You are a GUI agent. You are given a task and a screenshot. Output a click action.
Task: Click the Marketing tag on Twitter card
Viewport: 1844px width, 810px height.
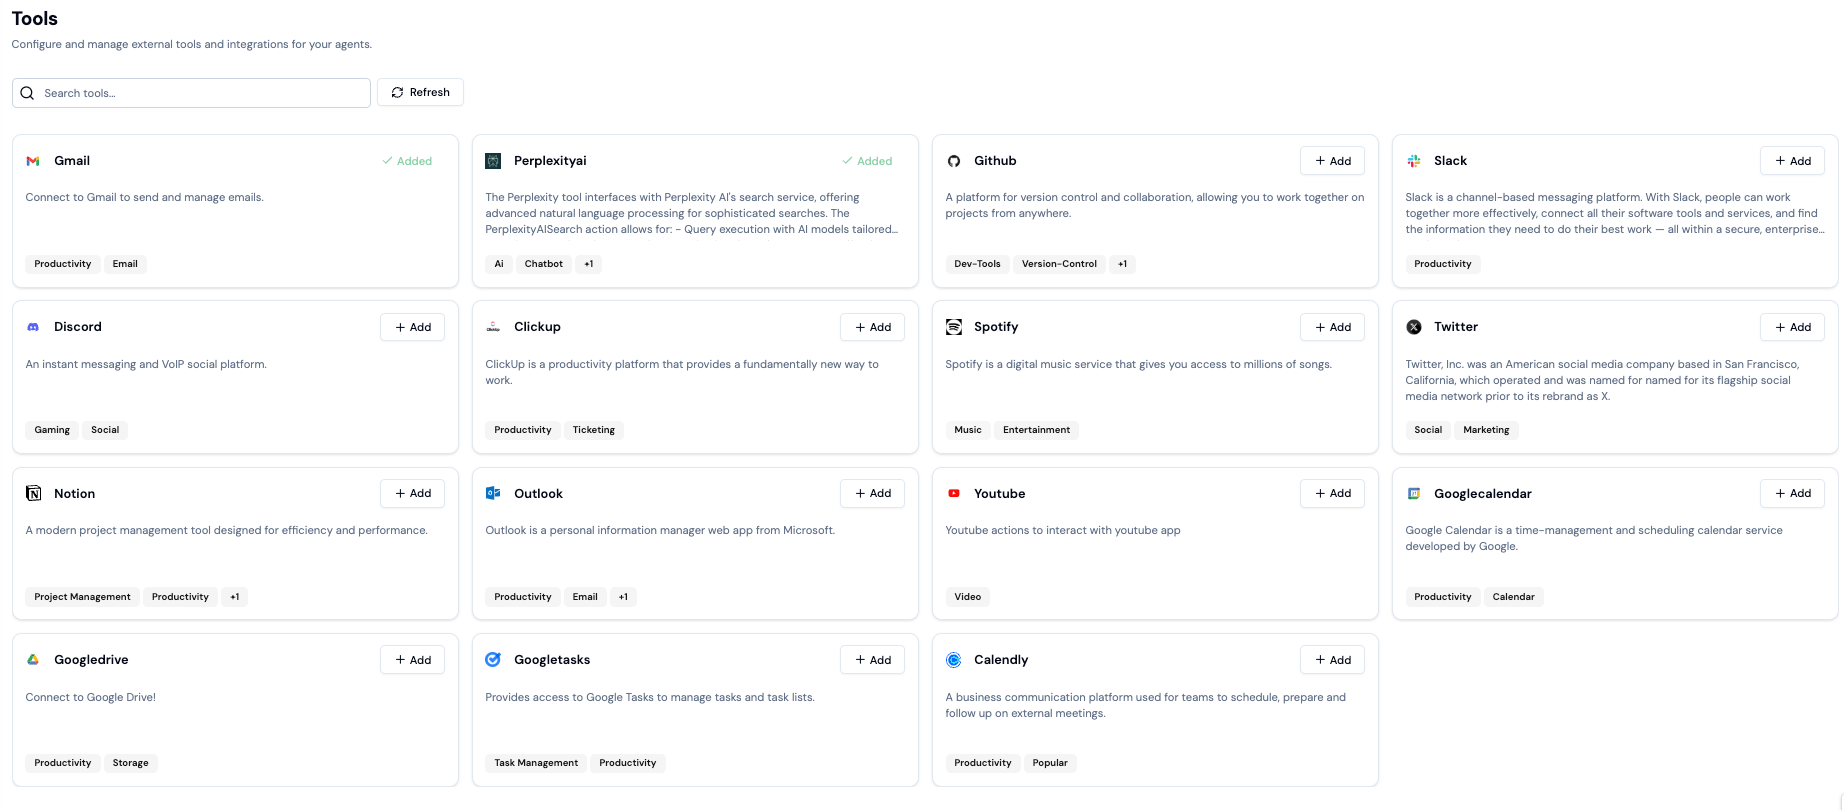tap(1486, 430)
